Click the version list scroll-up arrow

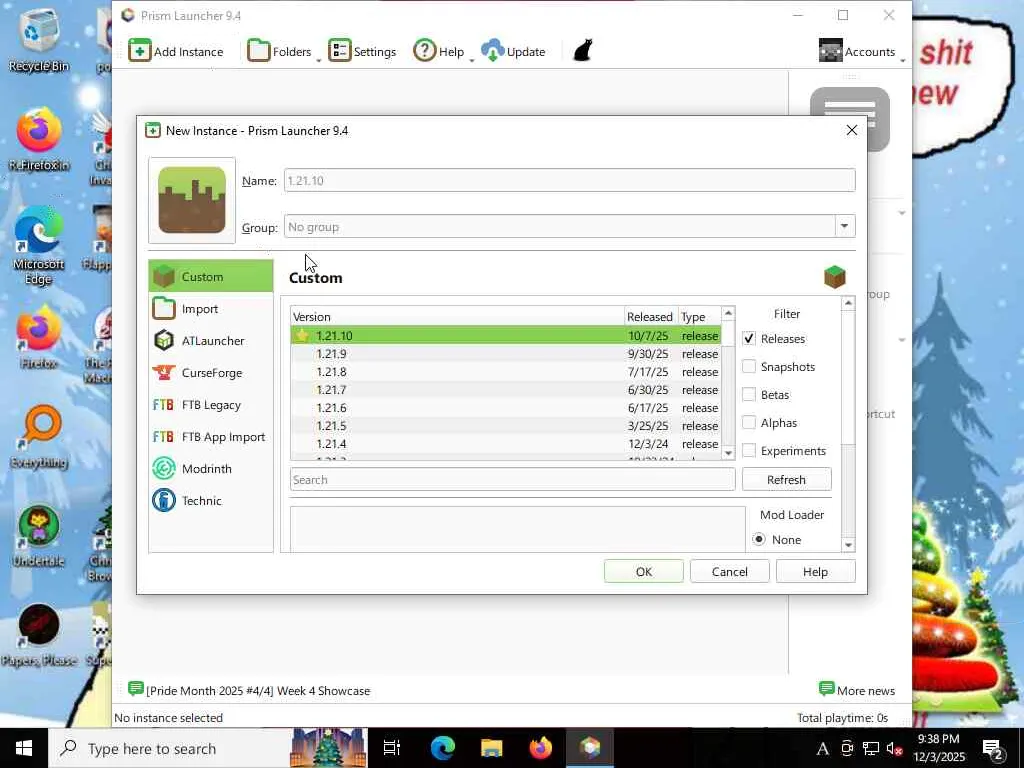[x=728, y=313]
